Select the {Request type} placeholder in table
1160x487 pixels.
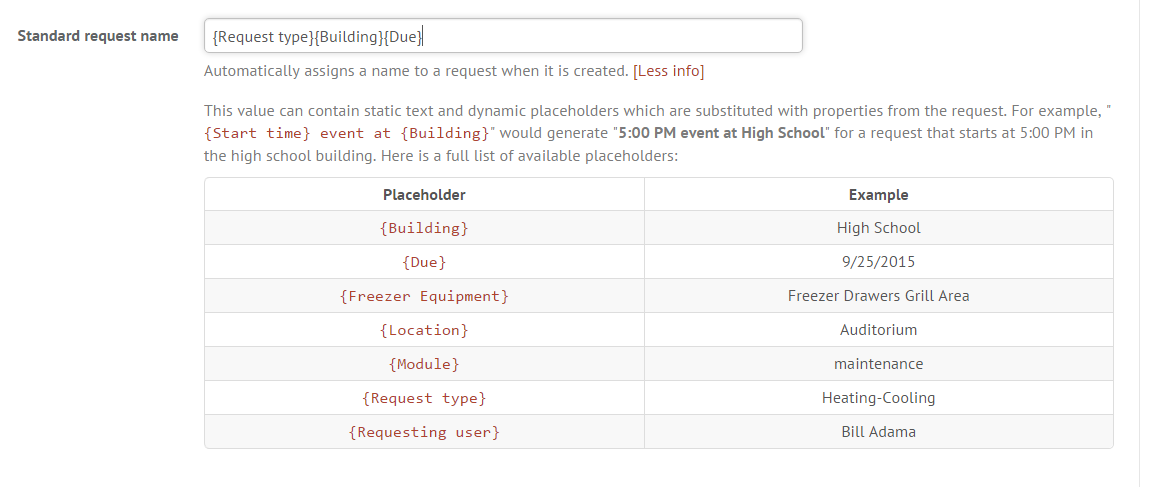click(424, 398)
